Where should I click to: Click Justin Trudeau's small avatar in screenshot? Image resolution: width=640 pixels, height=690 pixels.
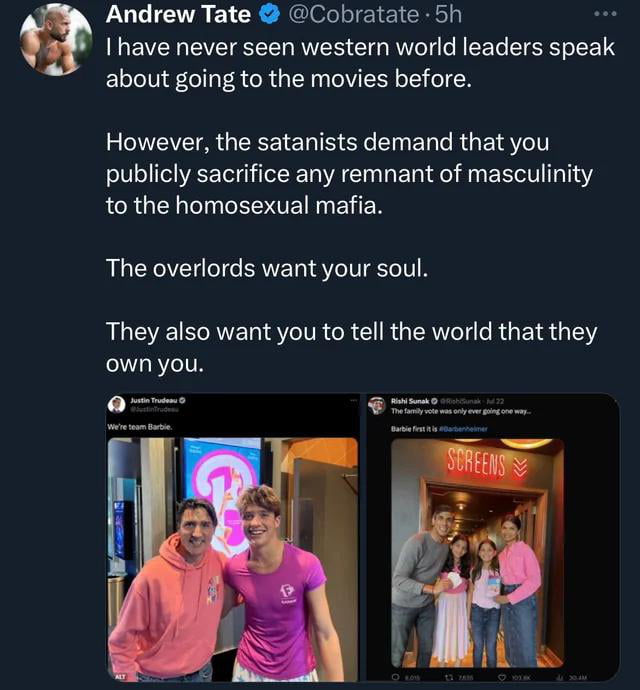[117, 404]
